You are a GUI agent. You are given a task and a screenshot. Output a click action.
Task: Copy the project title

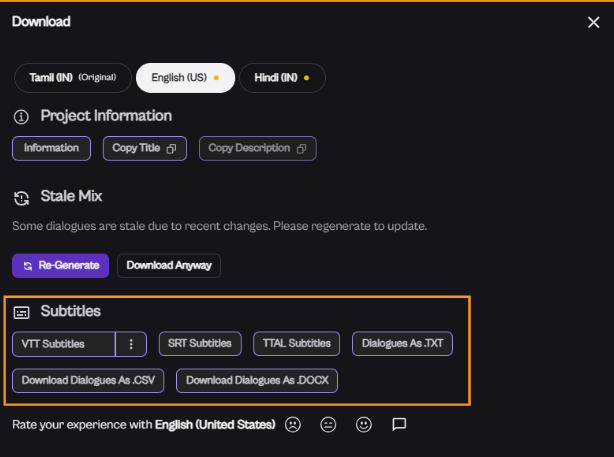[x=145, y=149]
